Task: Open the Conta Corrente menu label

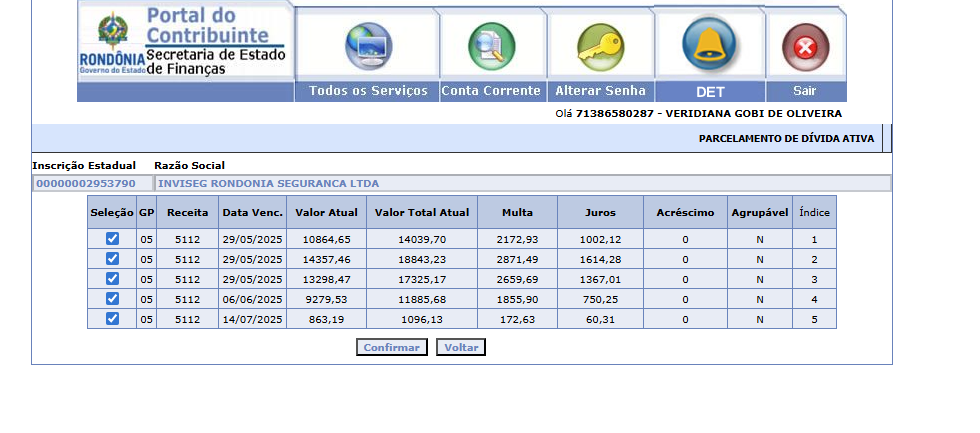Action: [491, 91]
